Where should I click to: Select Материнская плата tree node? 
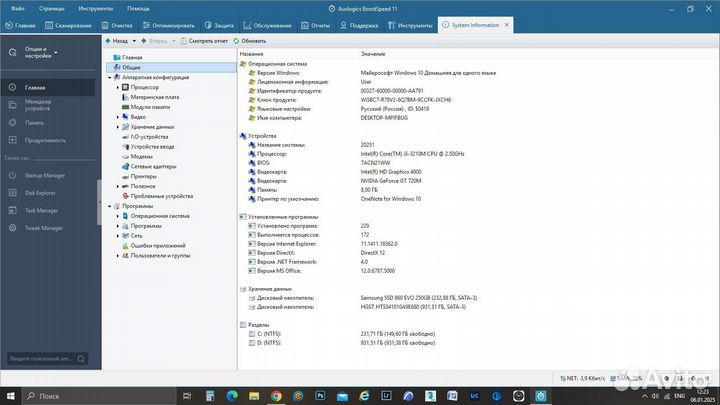click(155, 97)
